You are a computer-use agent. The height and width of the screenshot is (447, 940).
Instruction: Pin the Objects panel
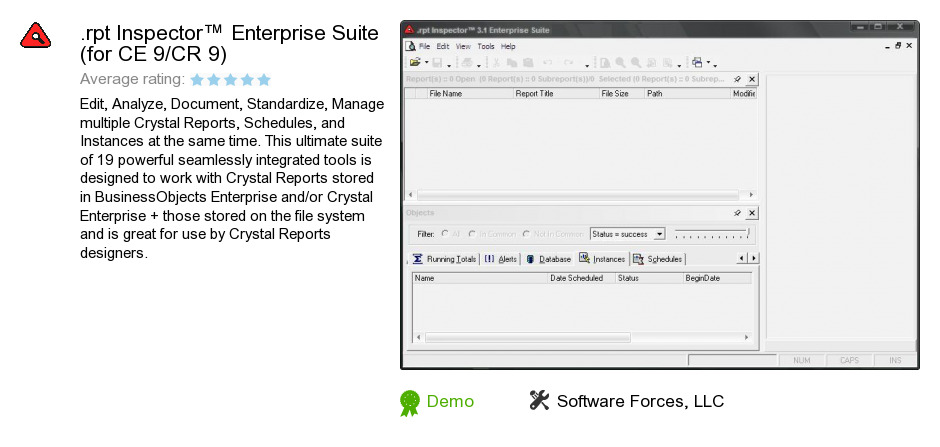tap(738, 213)
